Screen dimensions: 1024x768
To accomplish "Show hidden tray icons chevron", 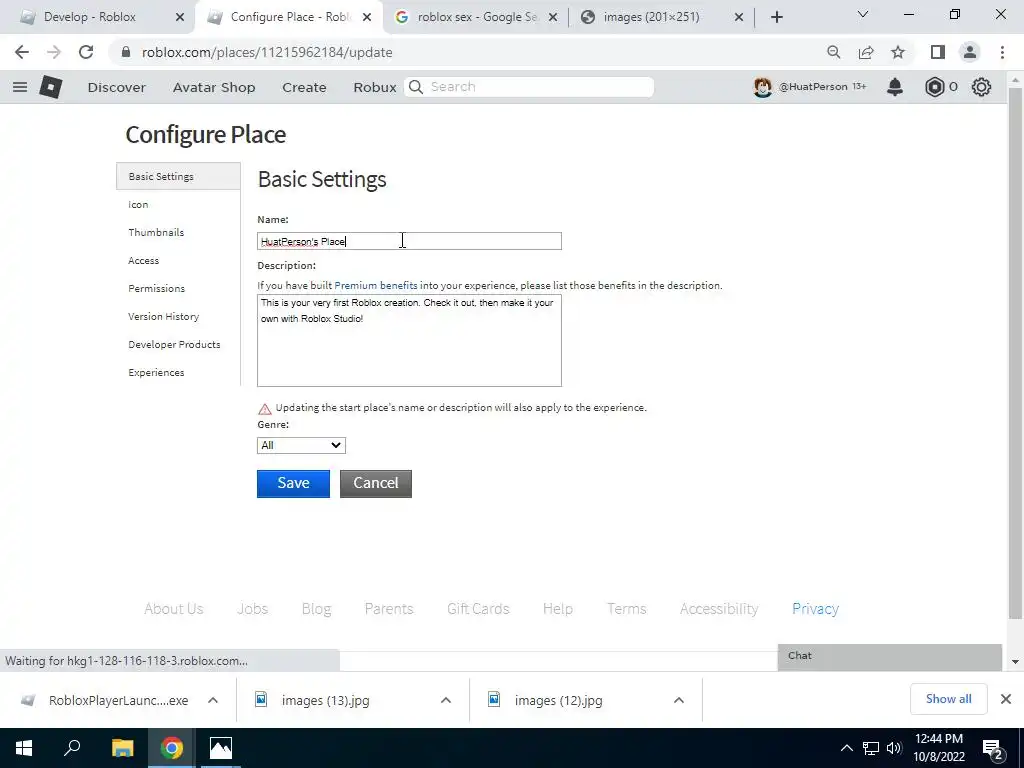I will point(846,748).
